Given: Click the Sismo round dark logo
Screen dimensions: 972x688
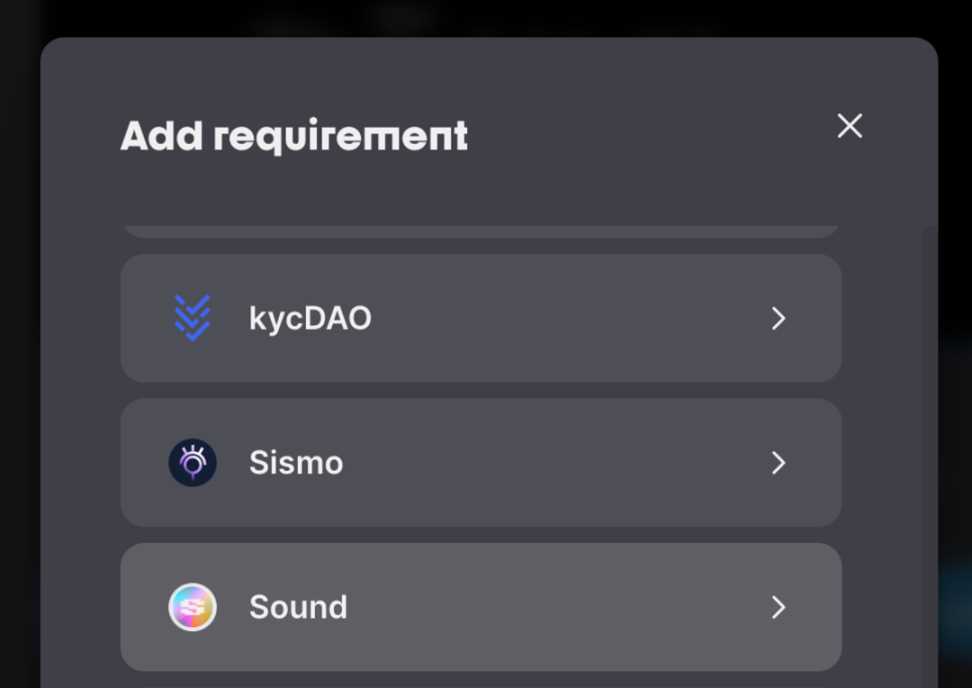Looking at the screenshot, I should 192,463.
